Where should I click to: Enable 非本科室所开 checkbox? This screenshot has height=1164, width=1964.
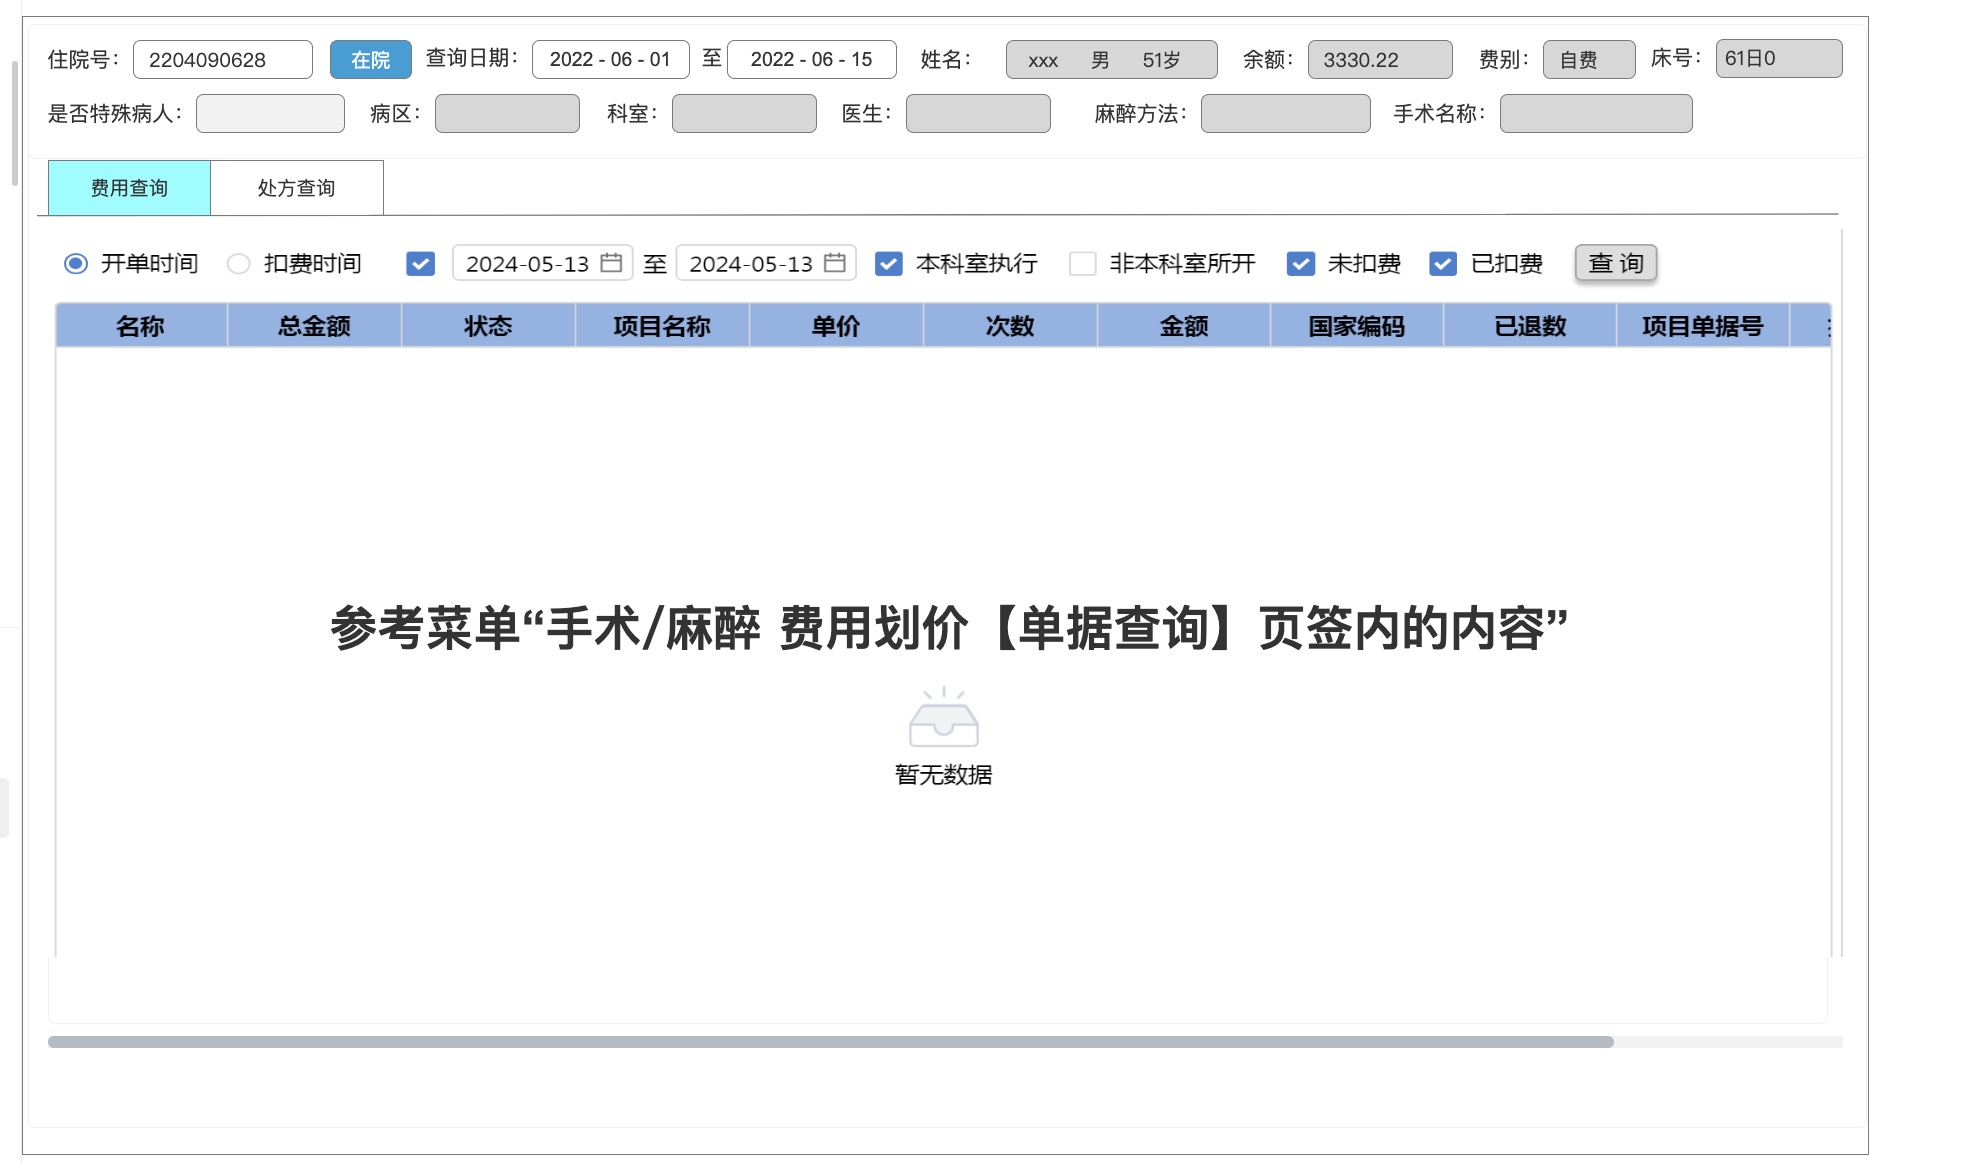[x=1082, y=264]
